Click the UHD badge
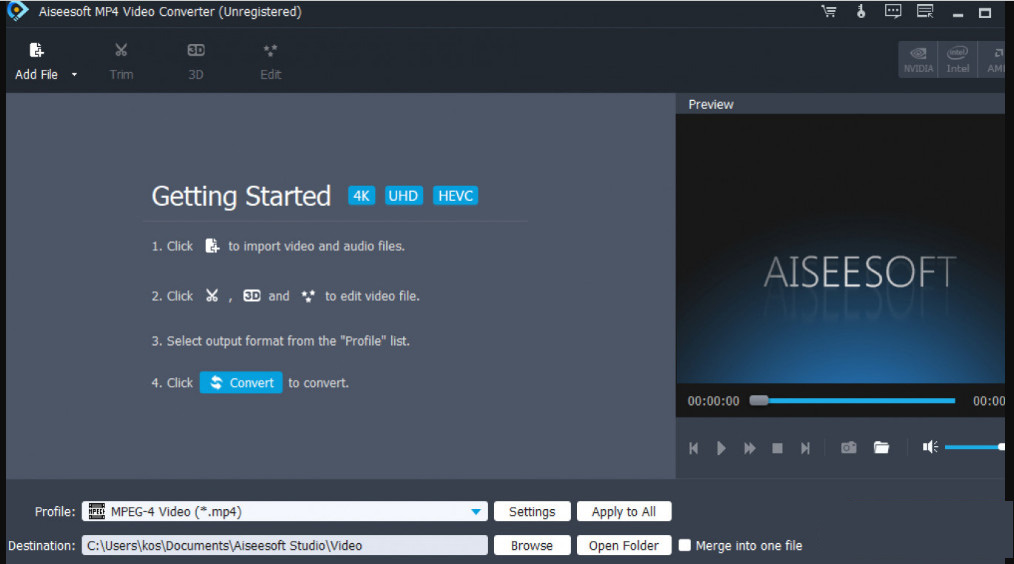1014x564 pixels. pos(404,195)
